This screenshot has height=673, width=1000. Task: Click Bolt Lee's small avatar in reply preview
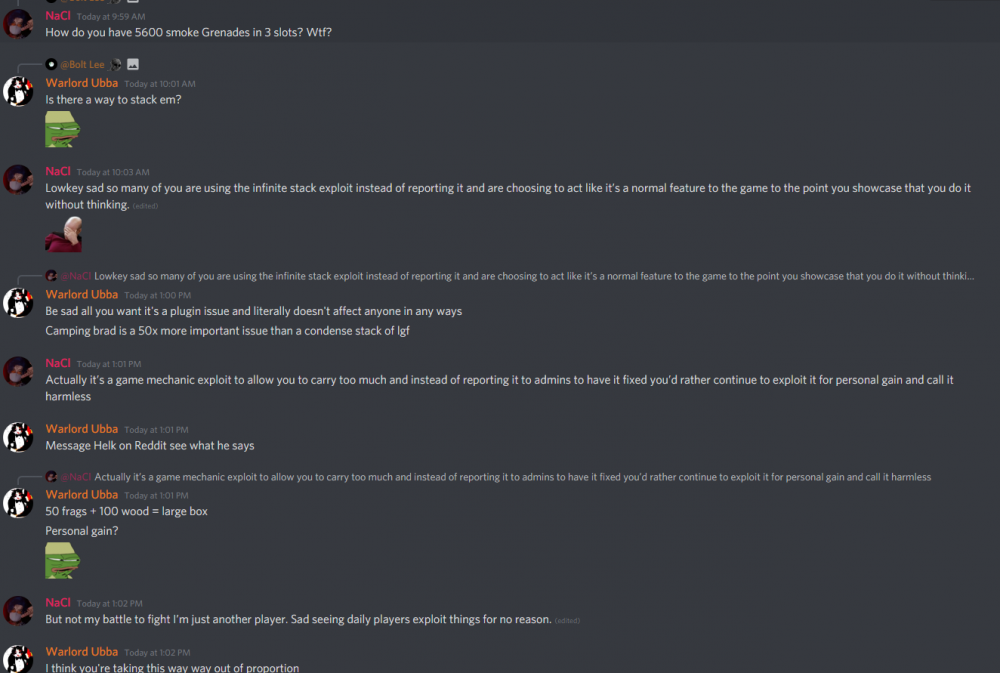tap(51, 65)
